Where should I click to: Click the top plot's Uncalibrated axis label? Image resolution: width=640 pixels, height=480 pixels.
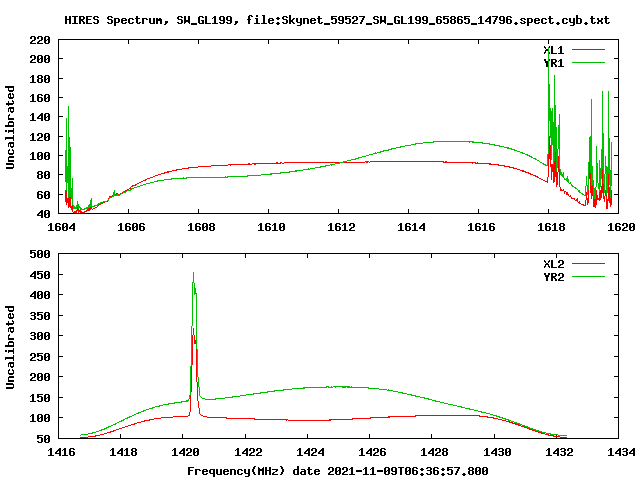pyautogui.click(x=10, y=127)
